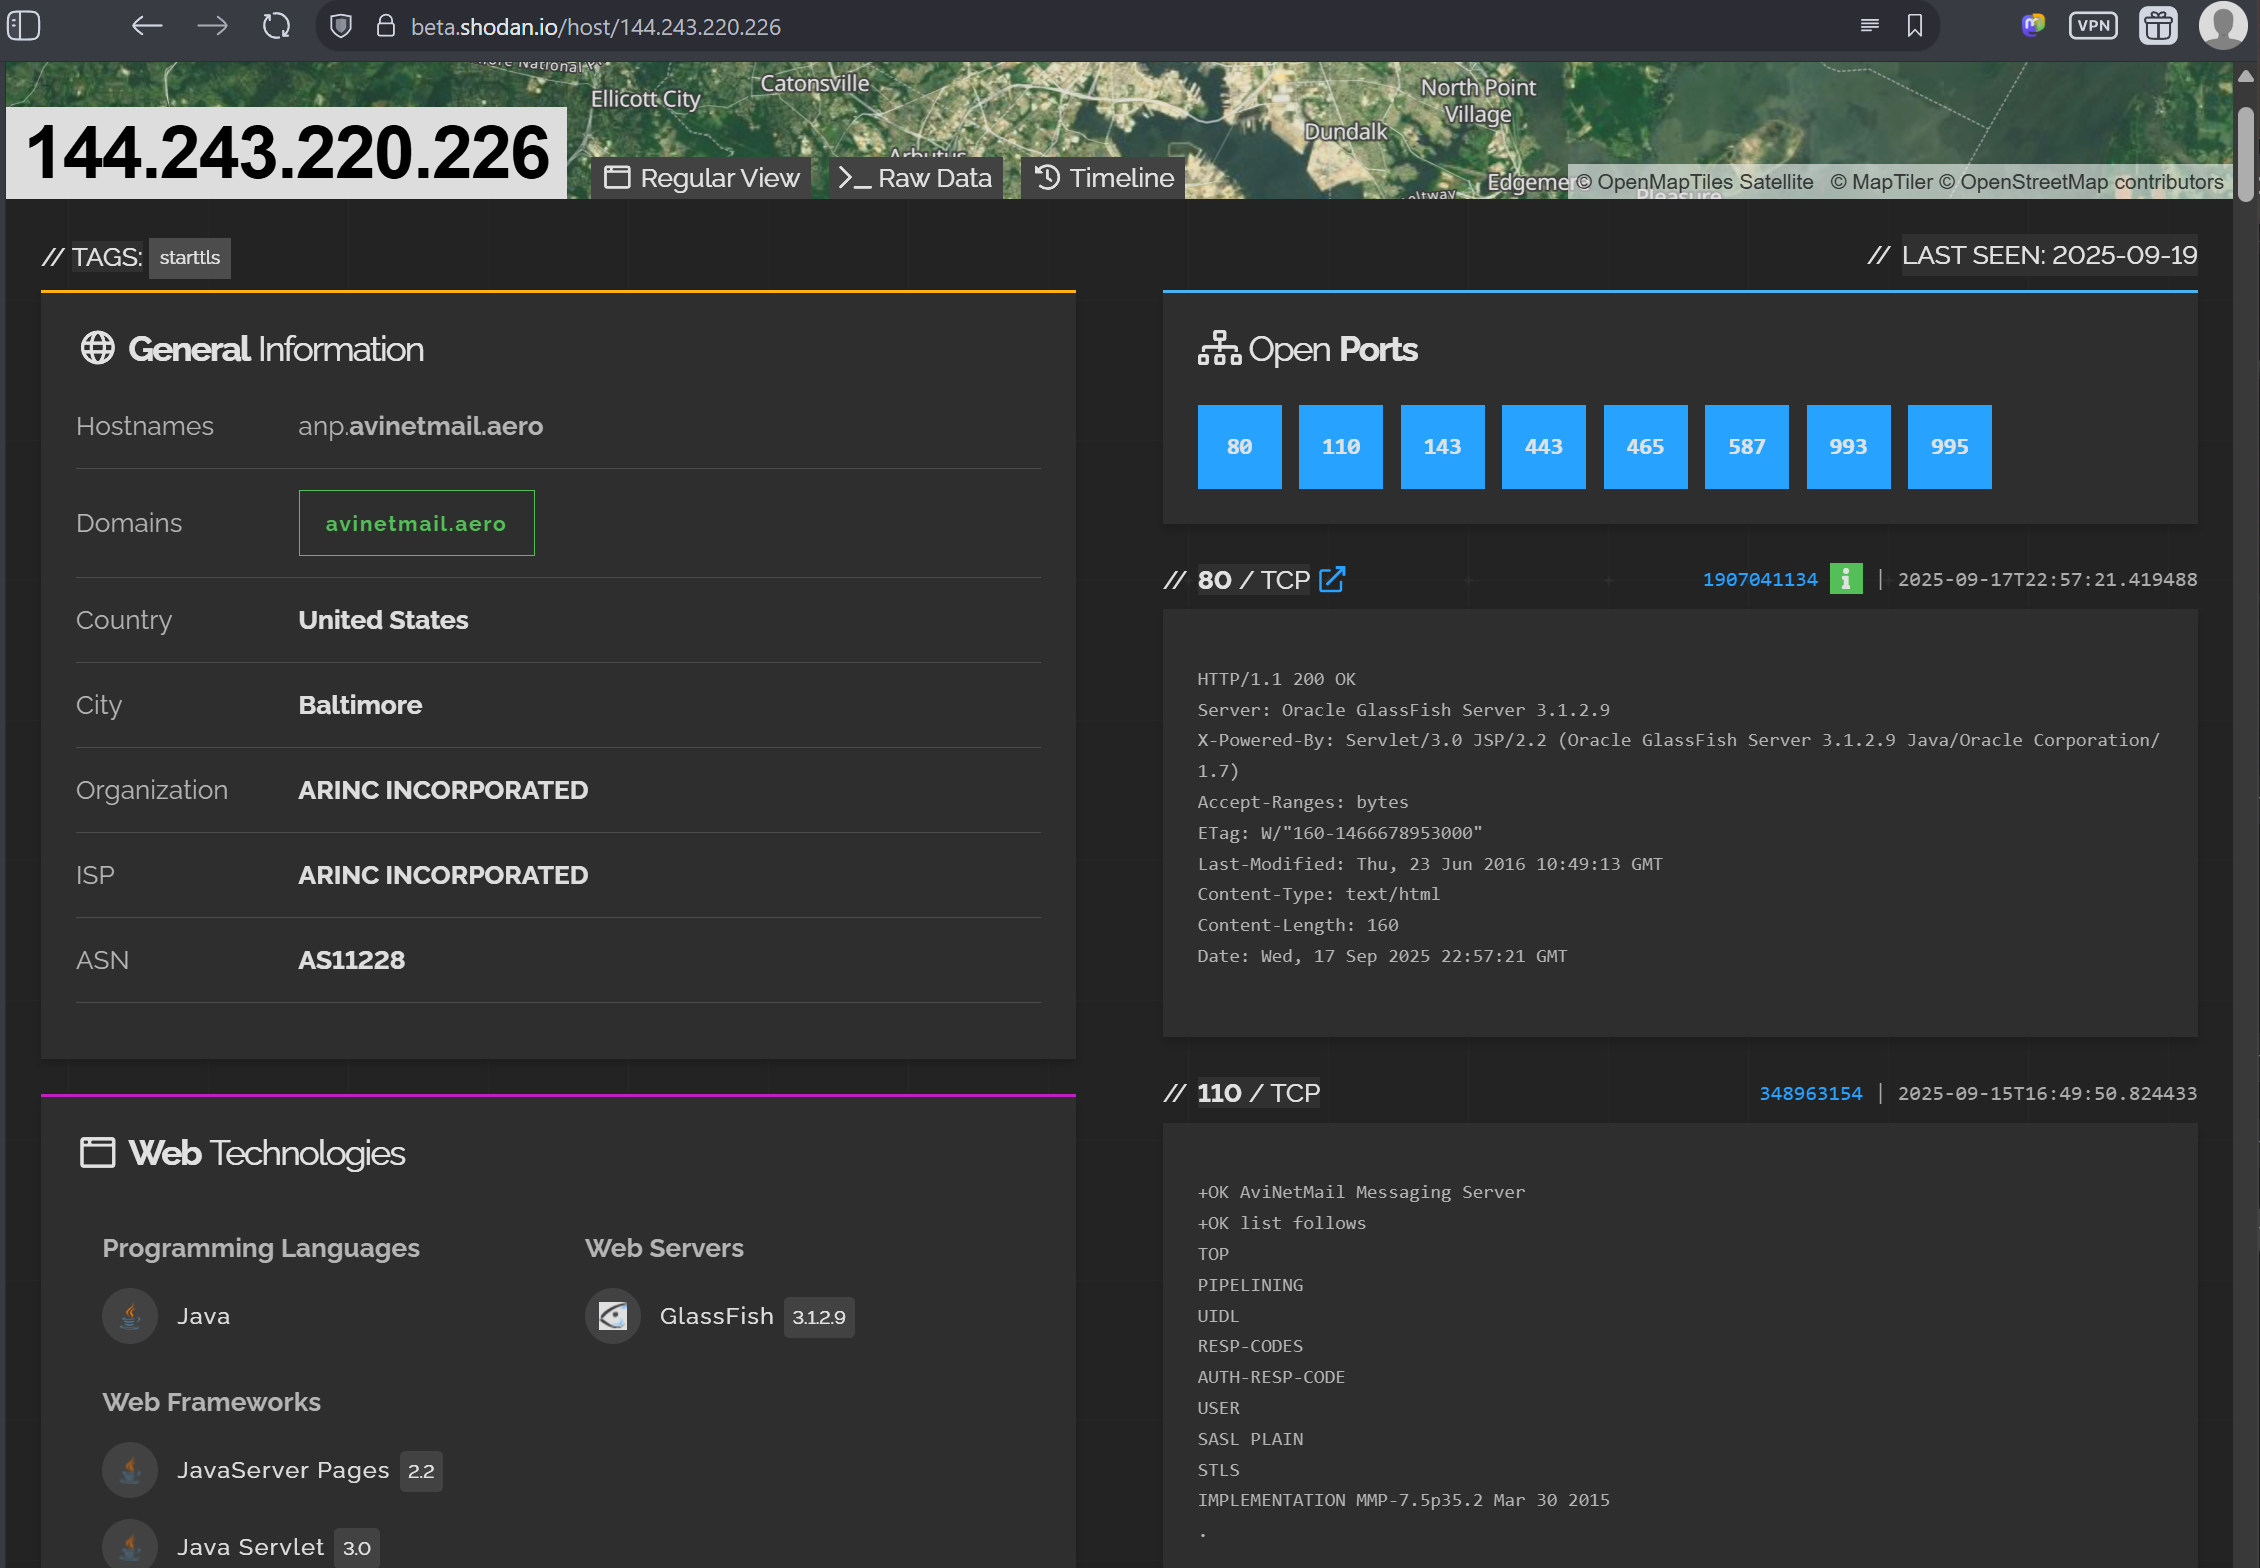Open the Timeline tab
The height and width of the screenshot is (1568, 2260).
click(1104, 178)
